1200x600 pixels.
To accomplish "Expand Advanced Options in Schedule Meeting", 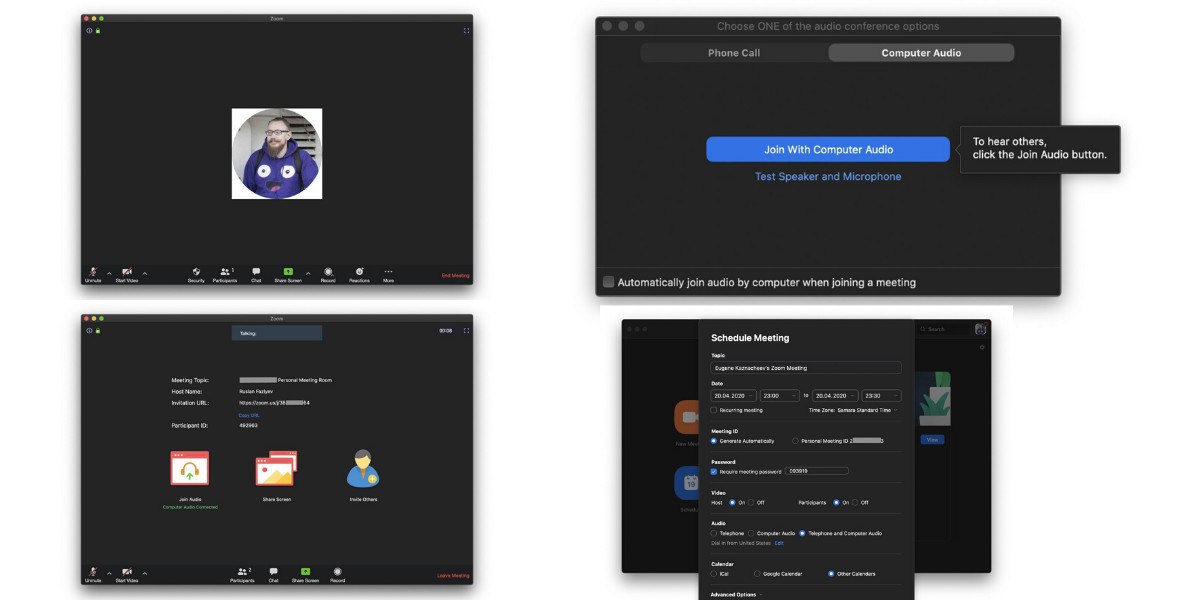I will 735,595.
